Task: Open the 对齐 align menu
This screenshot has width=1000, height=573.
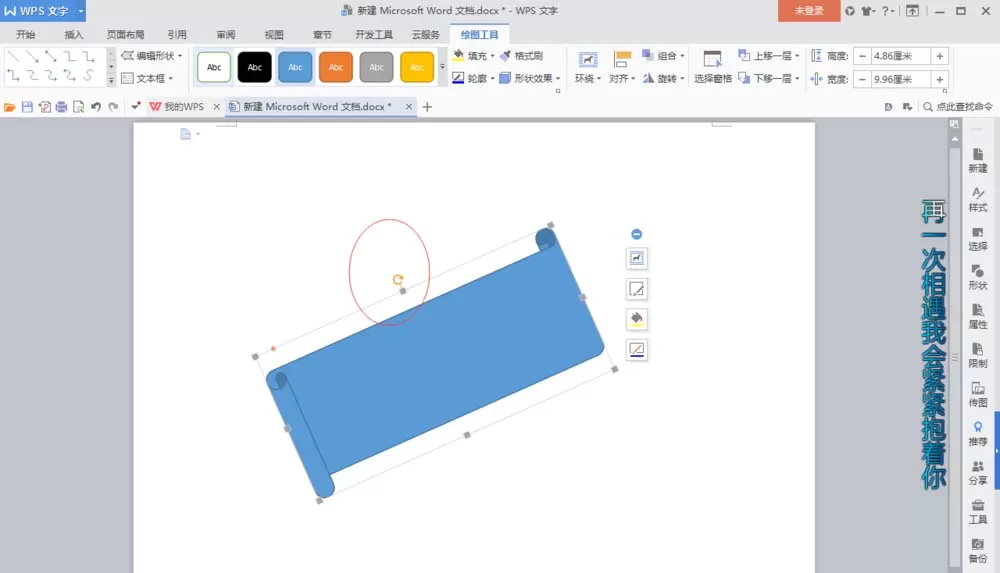Action: (622, 68)
